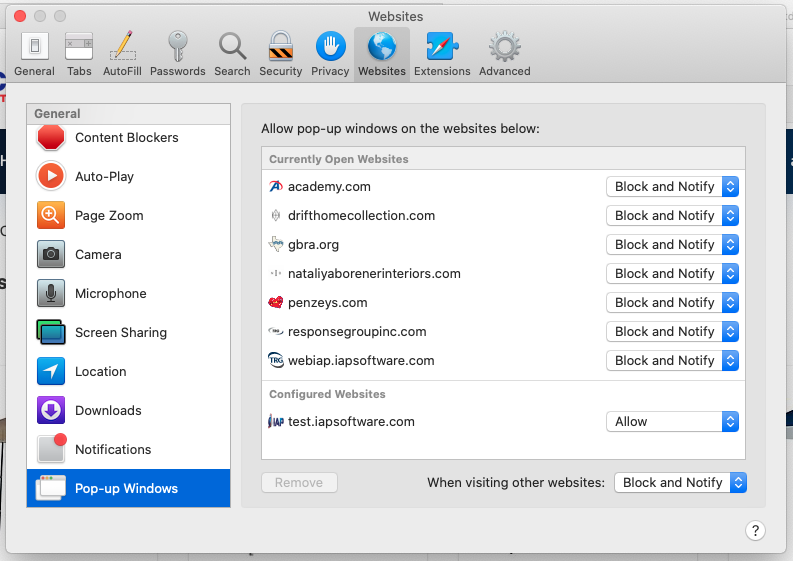793x561 pixels.
Task: Click the Microphone icon in sidebar
Action: tap(51, 293)
